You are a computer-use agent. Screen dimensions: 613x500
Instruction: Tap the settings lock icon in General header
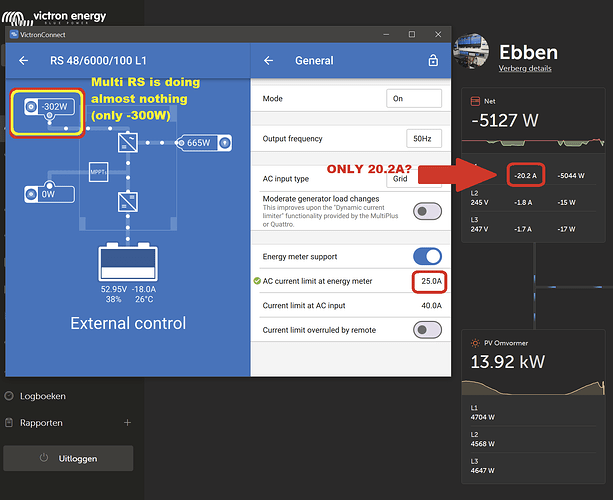(x=433, y=61)
